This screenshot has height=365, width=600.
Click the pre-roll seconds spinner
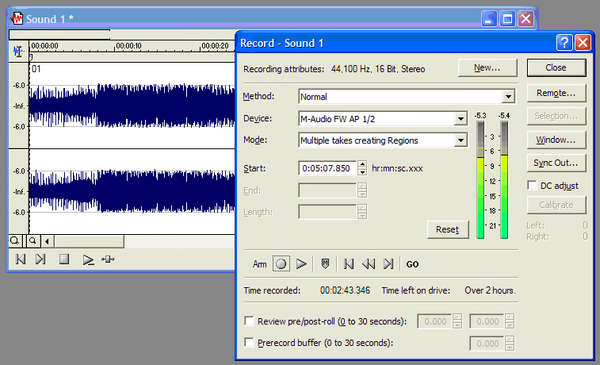[457, 321]
